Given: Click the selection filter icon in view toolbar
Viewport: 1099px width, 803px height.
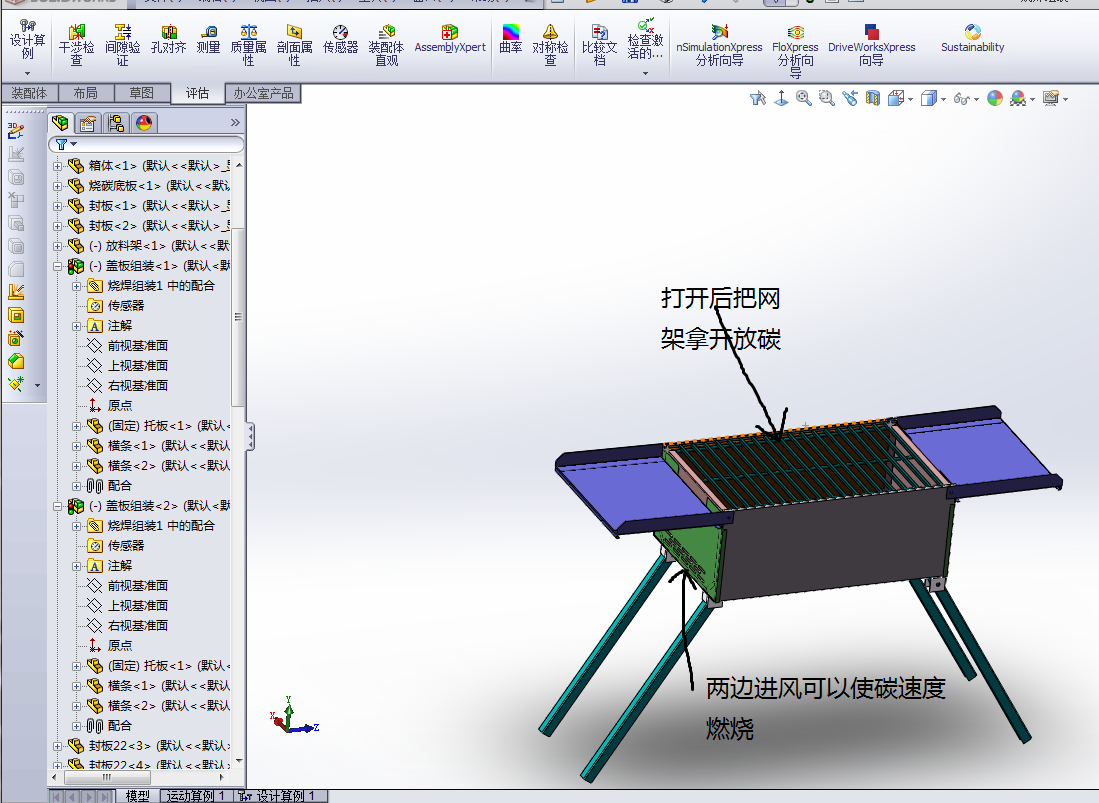Looking at the screenshot, I should coord(758,99).
